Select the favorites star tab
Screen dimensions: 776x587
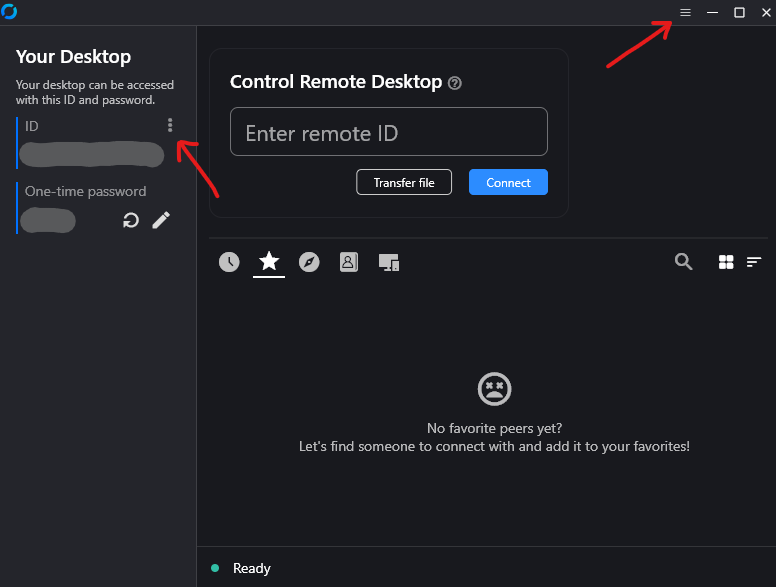(269, 262)
